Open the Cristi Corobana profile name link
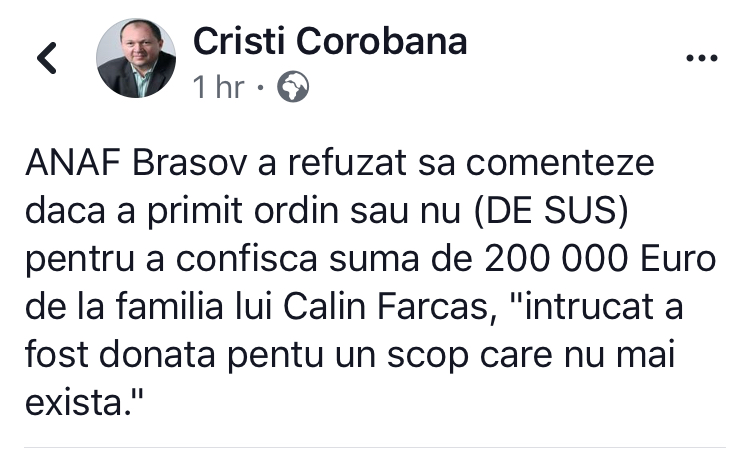 [330, 41]
